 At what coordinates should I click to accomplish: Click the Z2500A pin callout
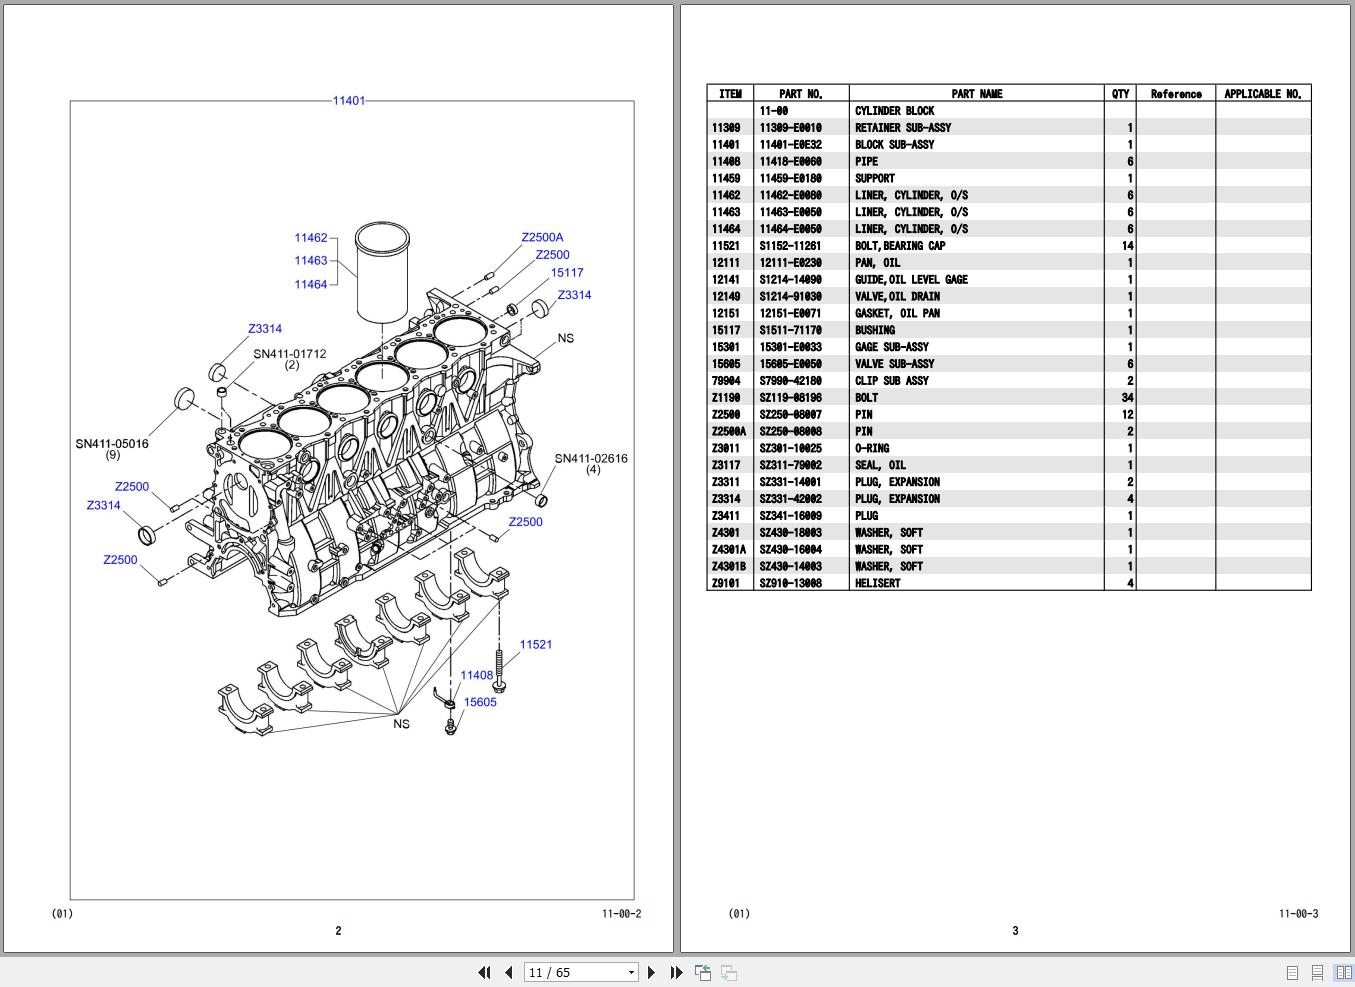pos(542,238)
